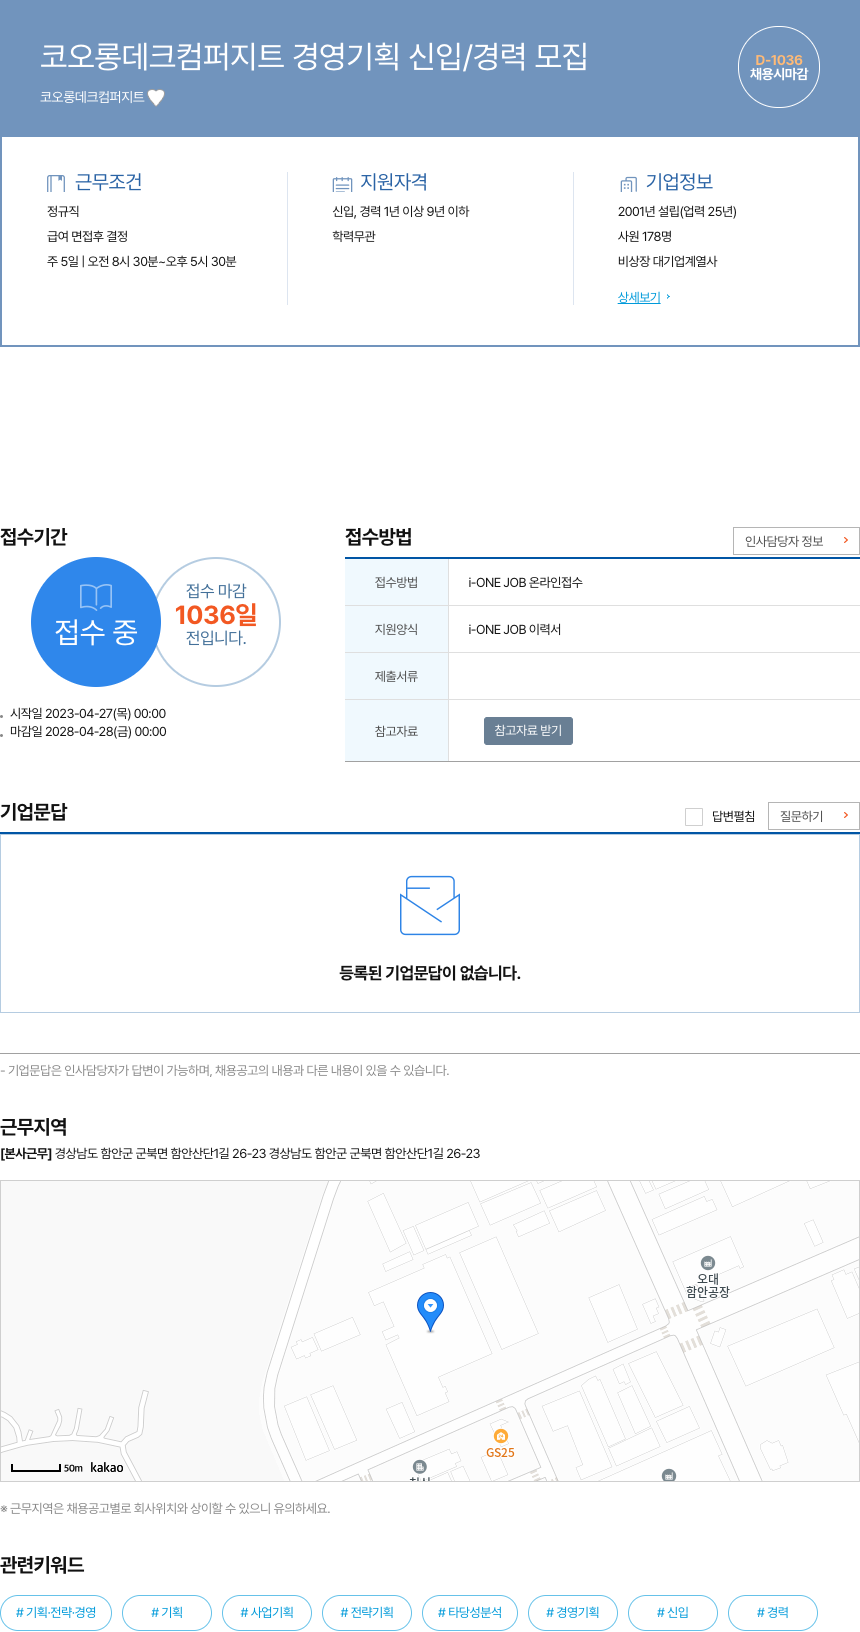Click the 본사근무 address text
The image size is (860, 1632).
coord(240,1154)
